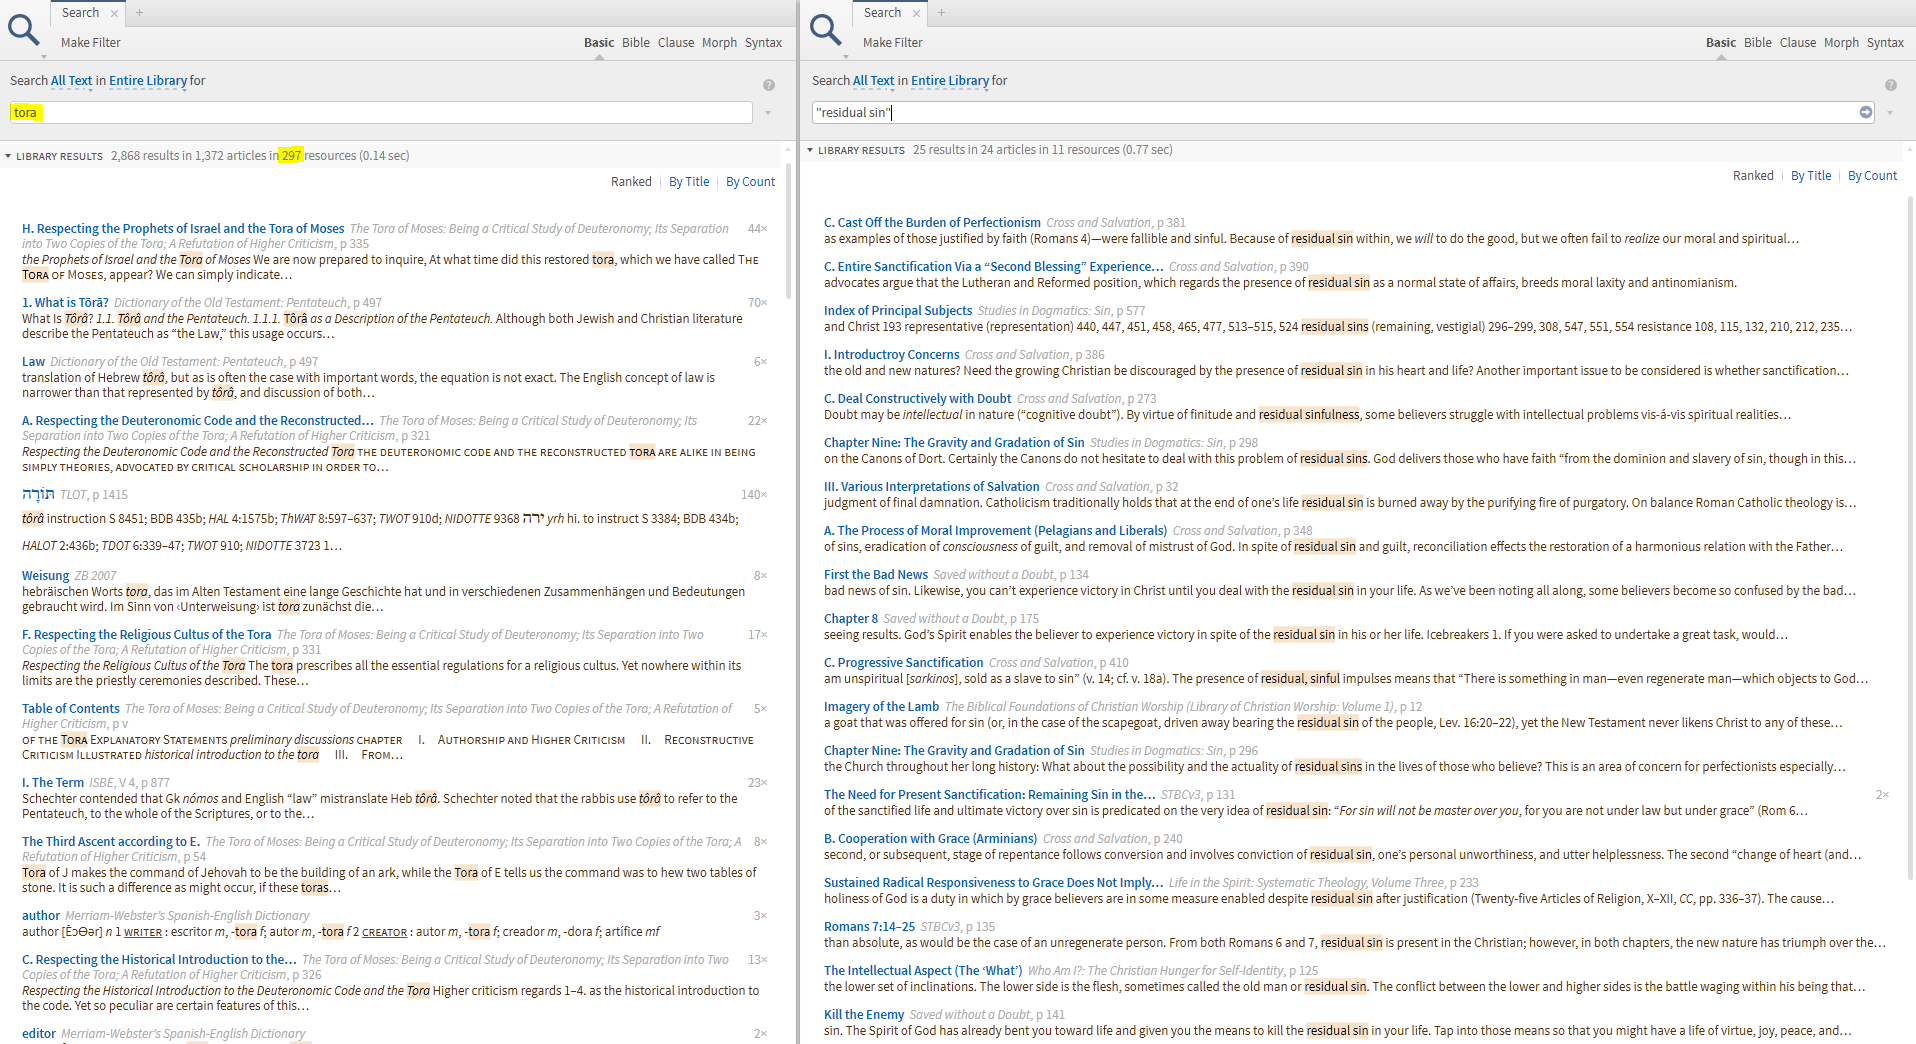The image size is (1916, 1044).
Task: Open the "Weisung" ZB 2007 result
Action: [x=46, y=576]
